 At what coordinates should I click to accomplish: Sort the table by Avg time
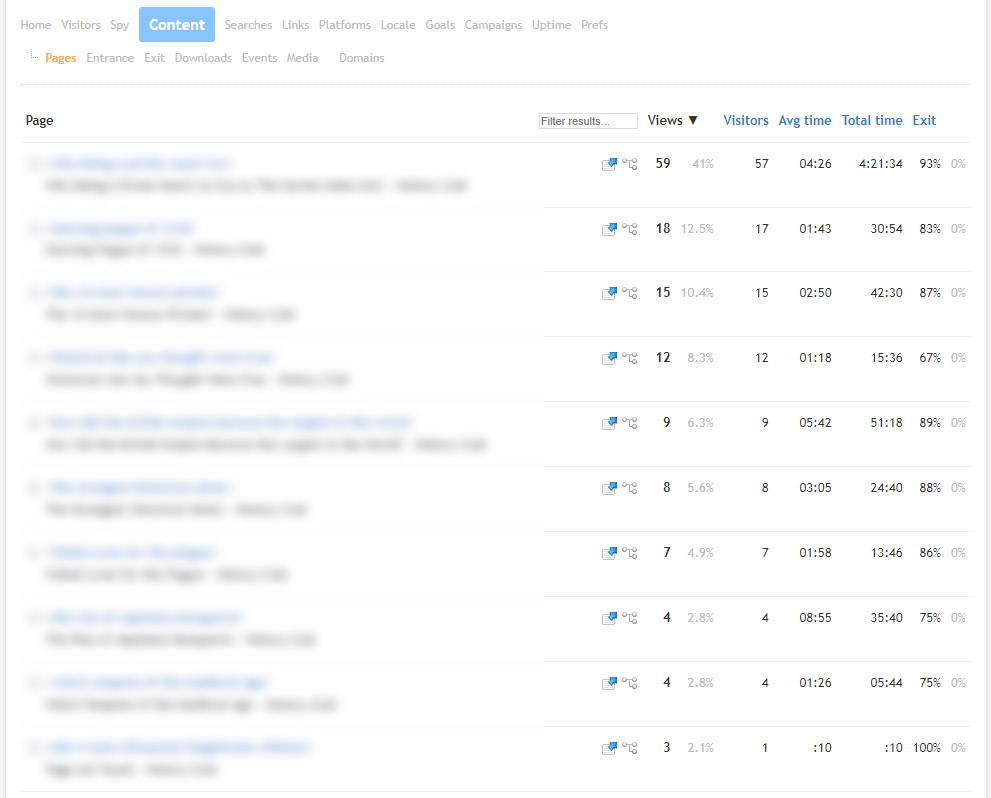(x=804, y=120)
